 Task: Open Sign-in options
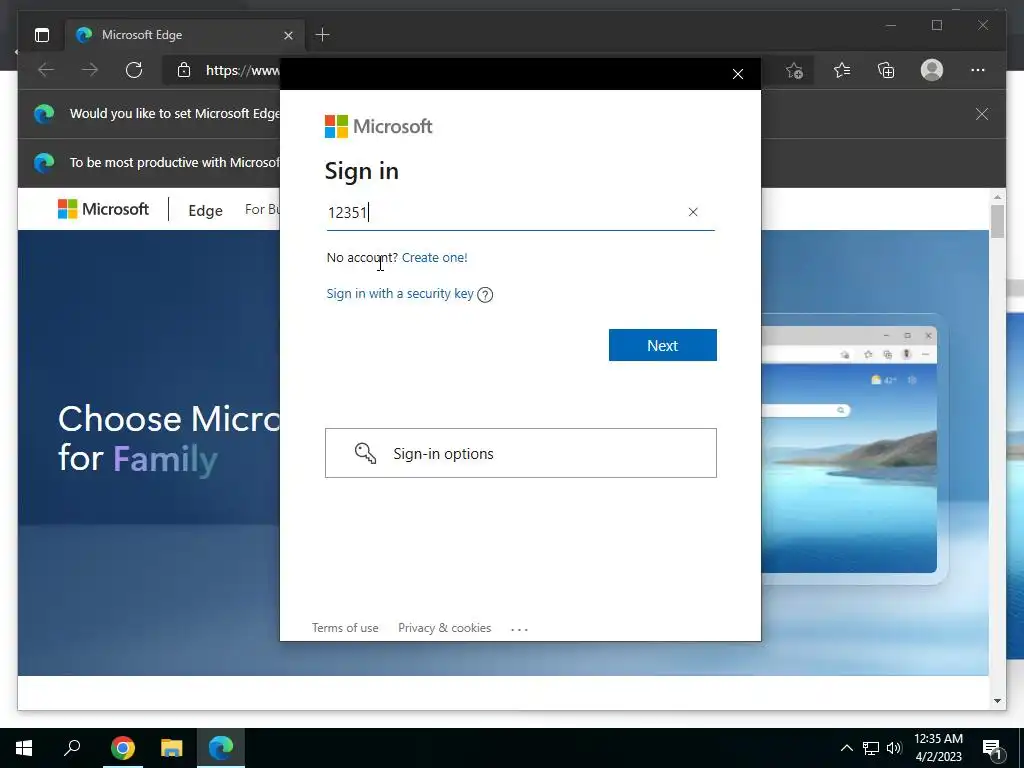[x=520, y=453]
